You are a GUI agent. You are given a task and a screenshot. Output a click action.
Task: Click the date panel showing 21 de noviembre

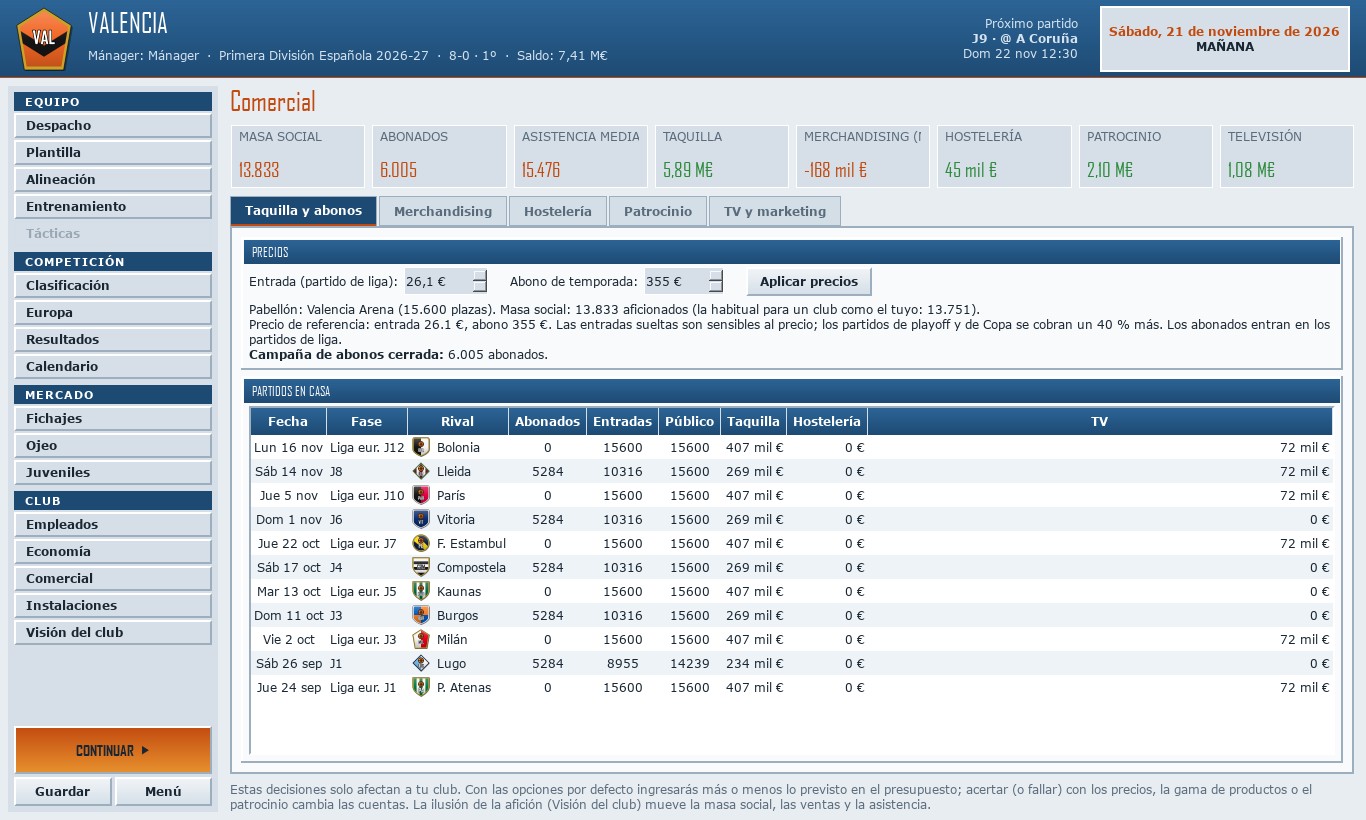(1224, 39)
